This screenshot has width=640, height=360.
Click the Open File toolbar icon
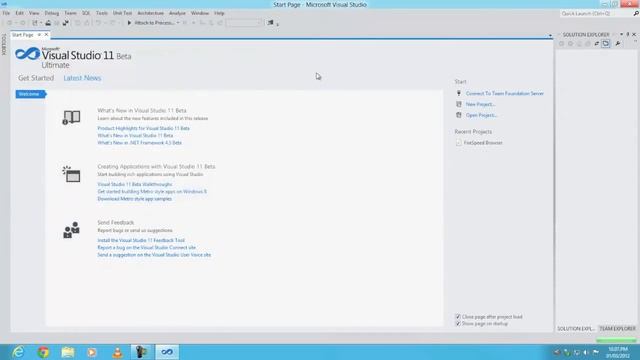pyautogui.click(x=48, y=23)
